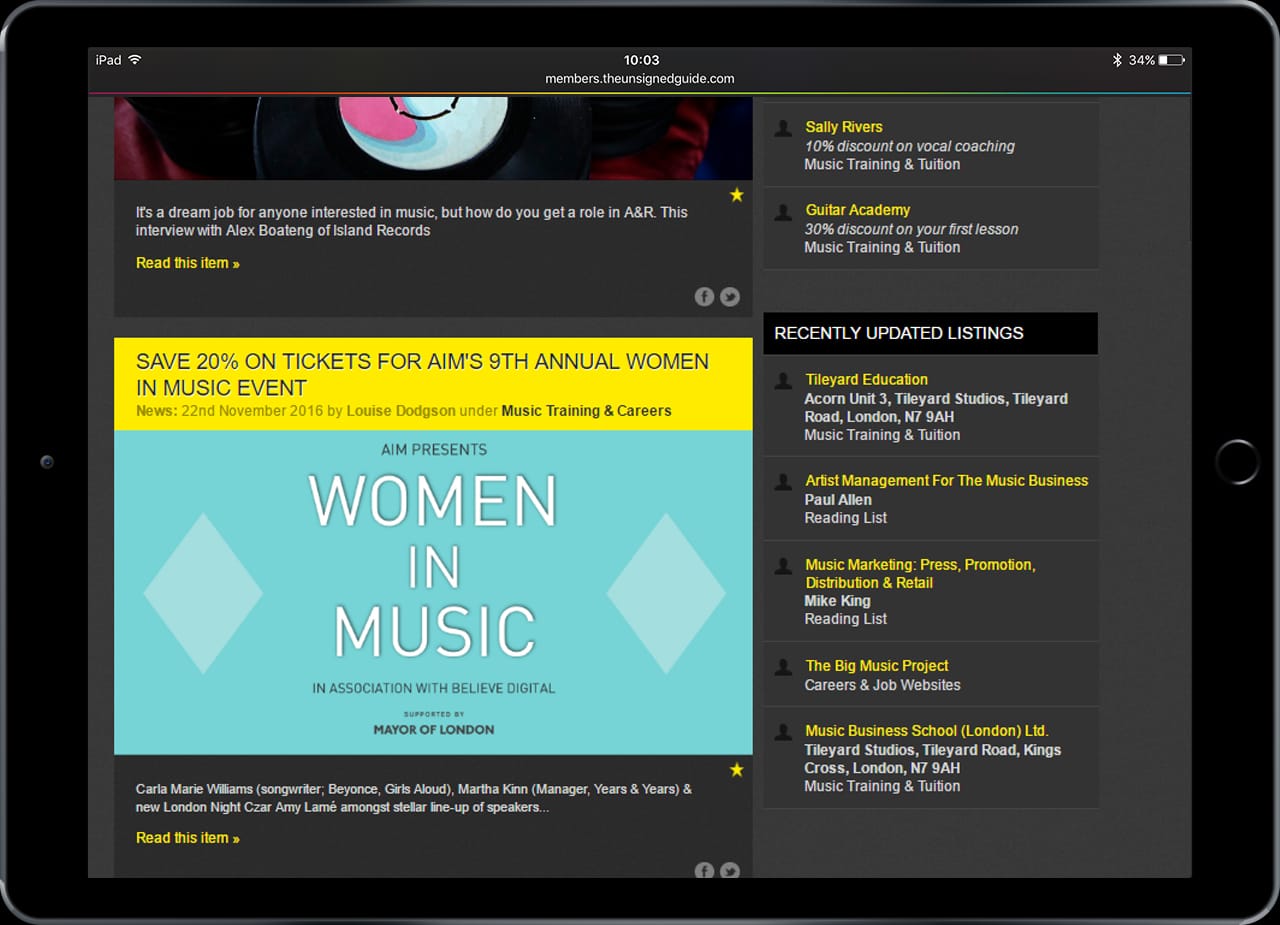Tap the Bluetooth icon in the status bar
Image resolution: width=1280 pixels, height=925 pixels.
tap(1118, 60)
